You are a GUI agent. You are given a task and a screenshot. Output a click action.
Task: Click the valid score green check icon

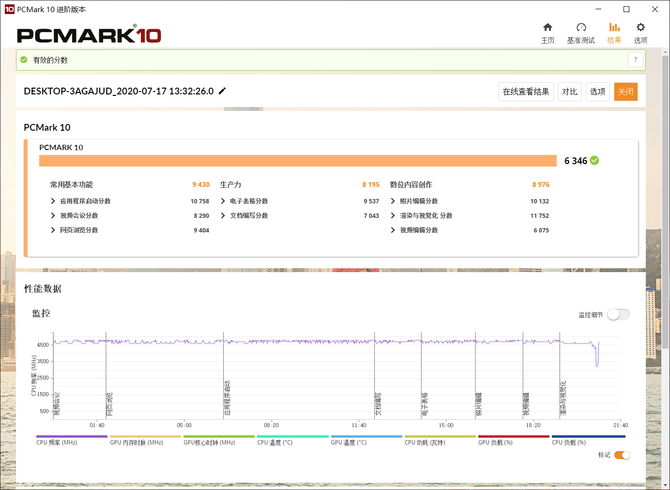pos(24,60)
